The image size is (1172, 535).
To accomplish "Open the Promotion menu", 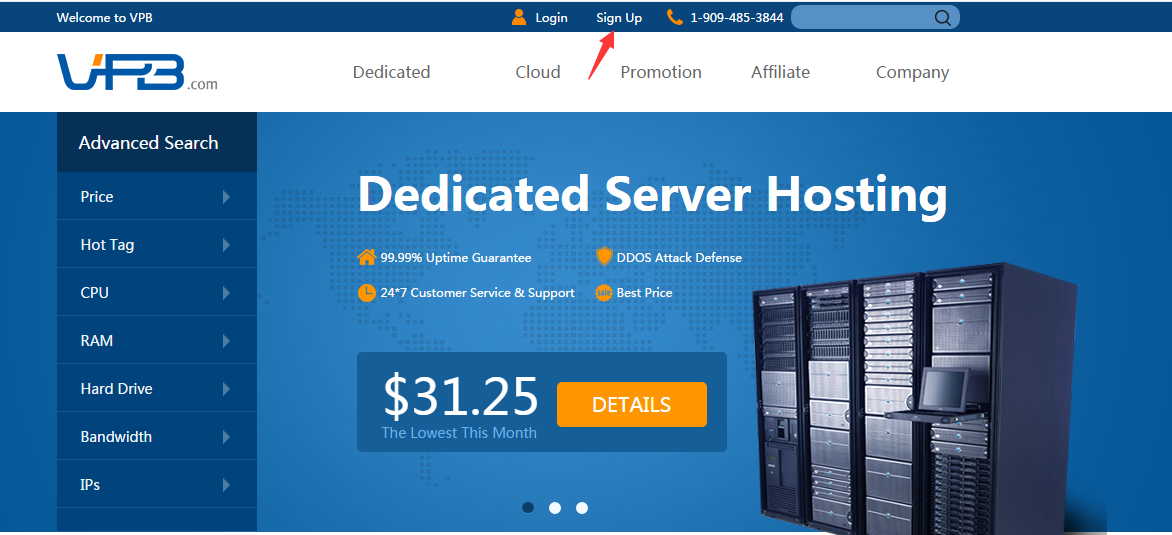I will 661,72.
